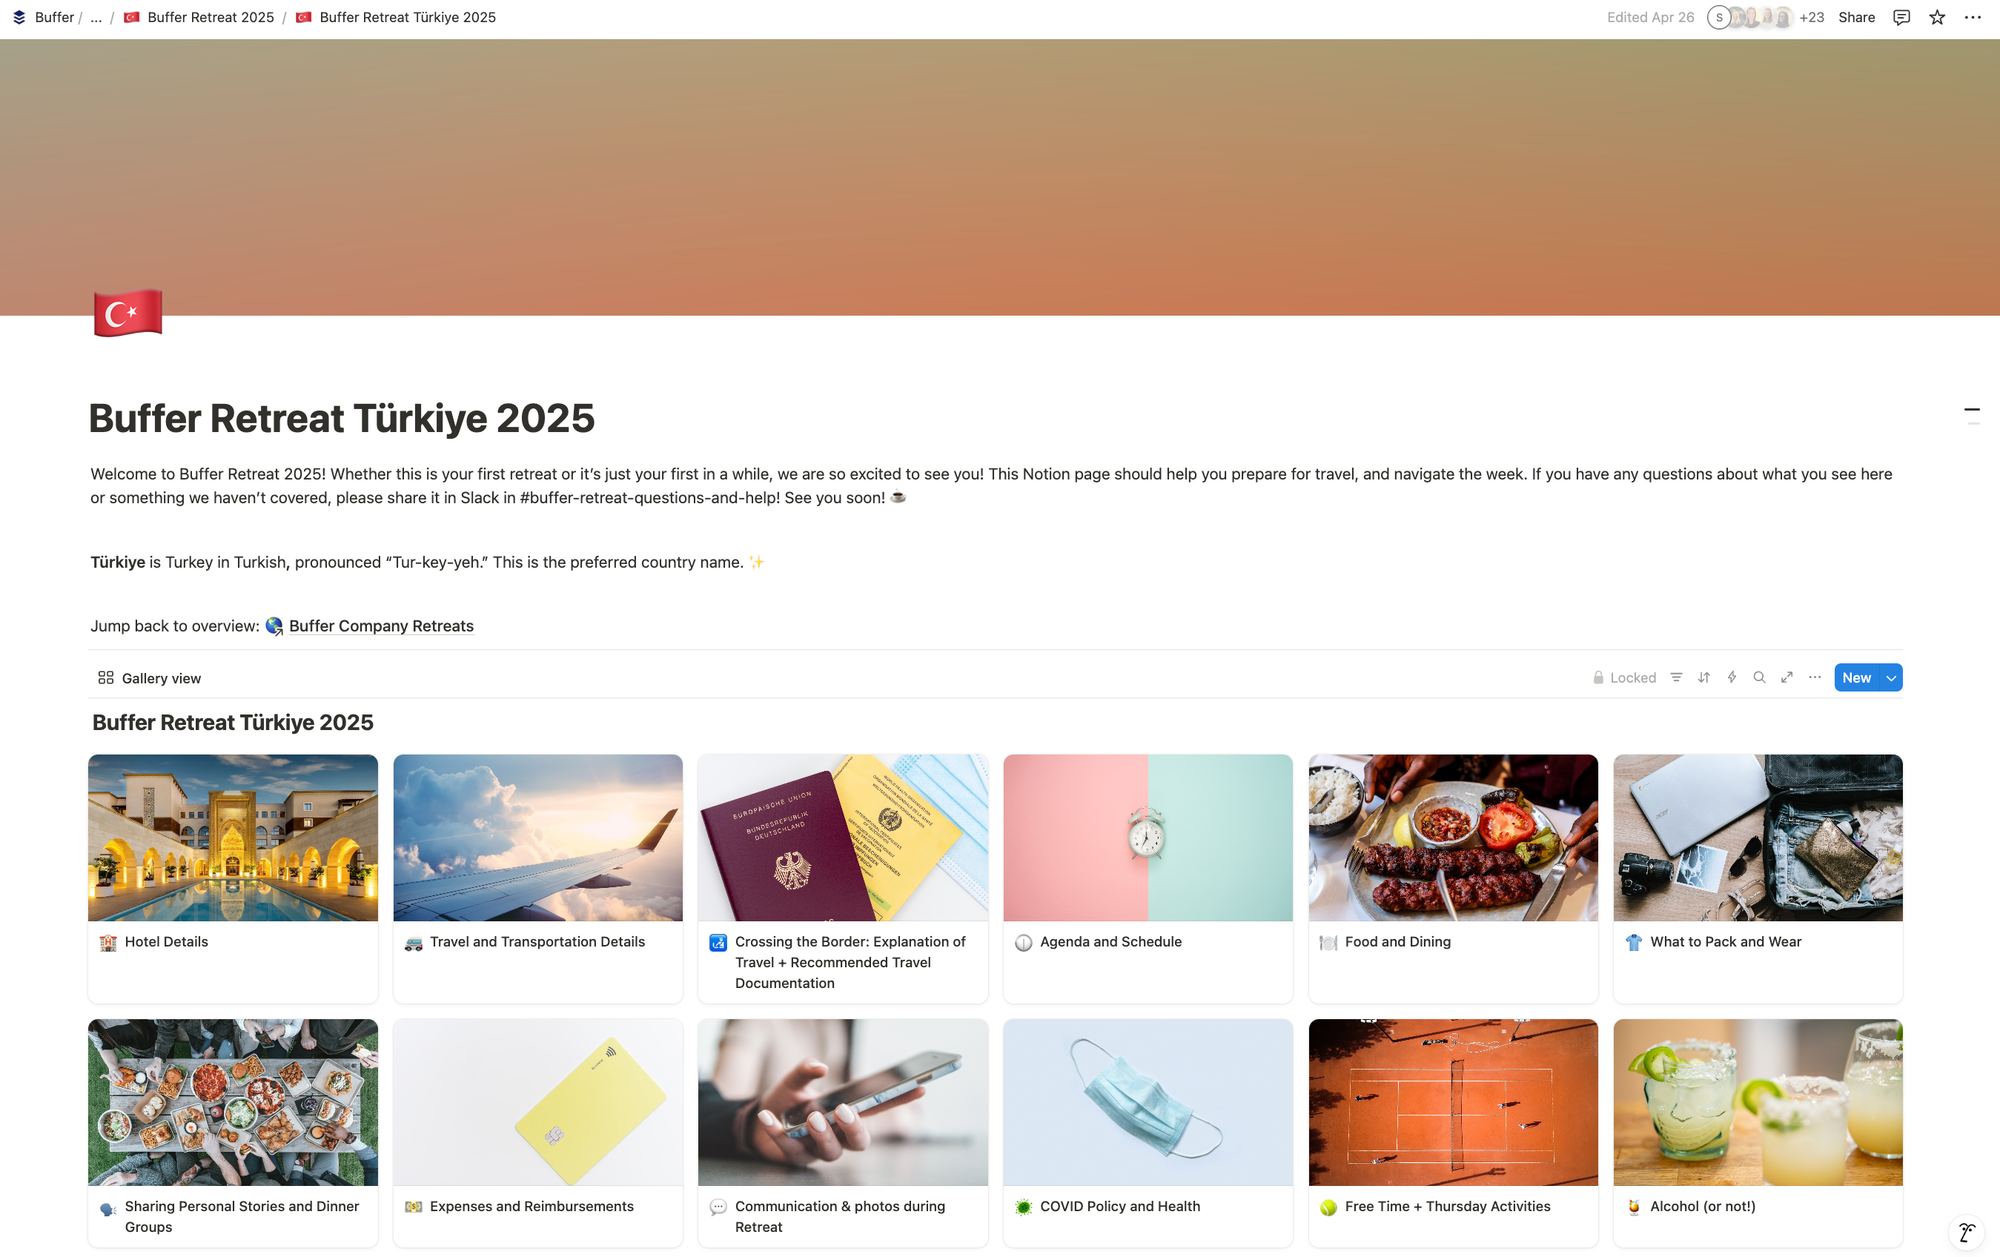Image resolution: width=2000 pixels, height=1257 pixels.
Task: Open the Hotel Details card
Action: (x=233, y=879)
